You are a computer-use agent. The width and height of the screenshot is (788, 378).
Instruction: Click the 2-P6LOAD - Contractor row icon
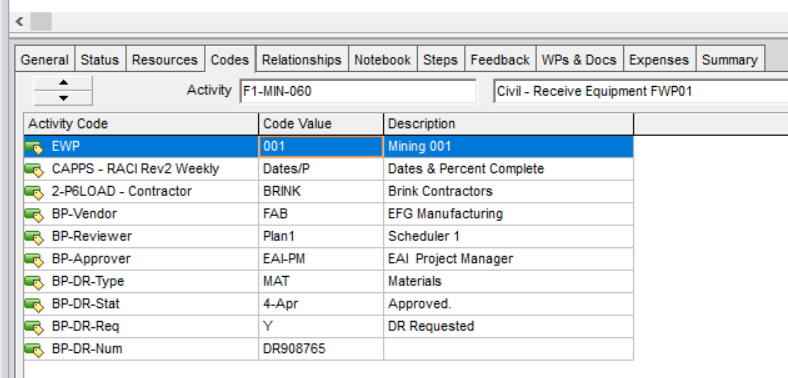coord(34,192)
